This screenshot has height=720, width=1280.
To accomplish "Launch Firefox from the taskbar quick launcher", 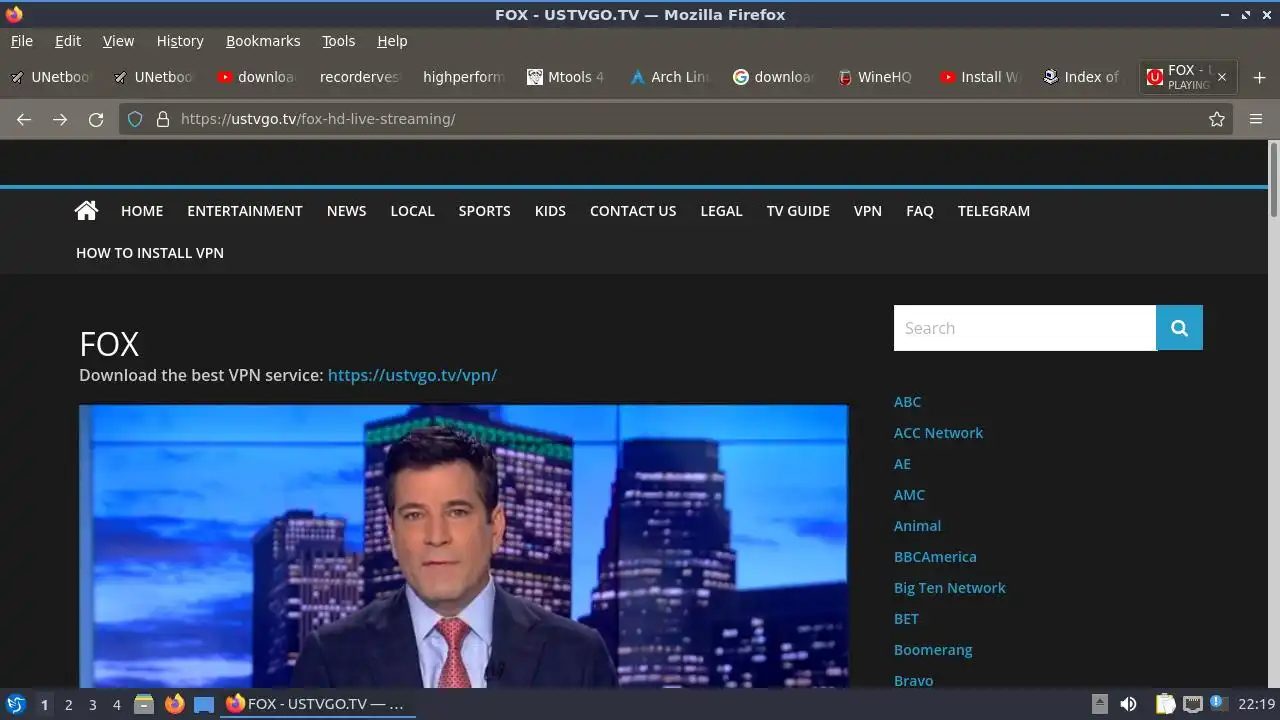I will 174,704.
